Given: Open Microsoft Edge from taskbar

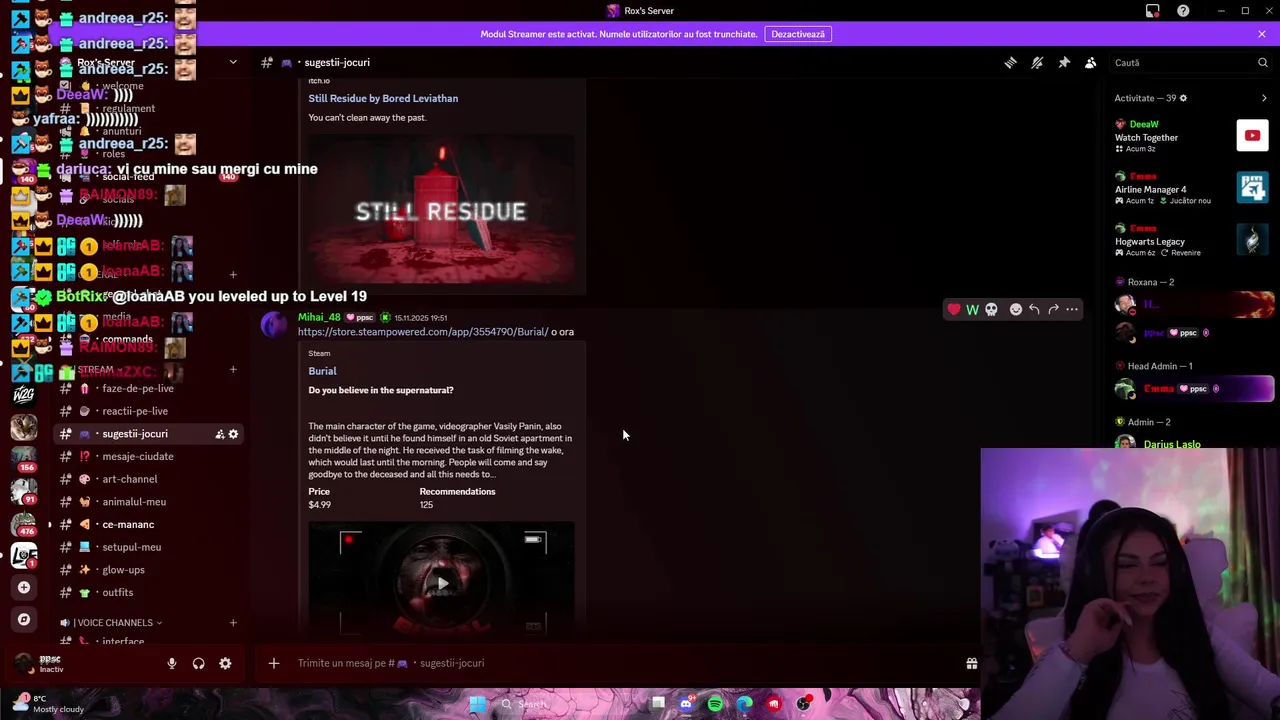Looking at the screenshot, I should (744, 704).
